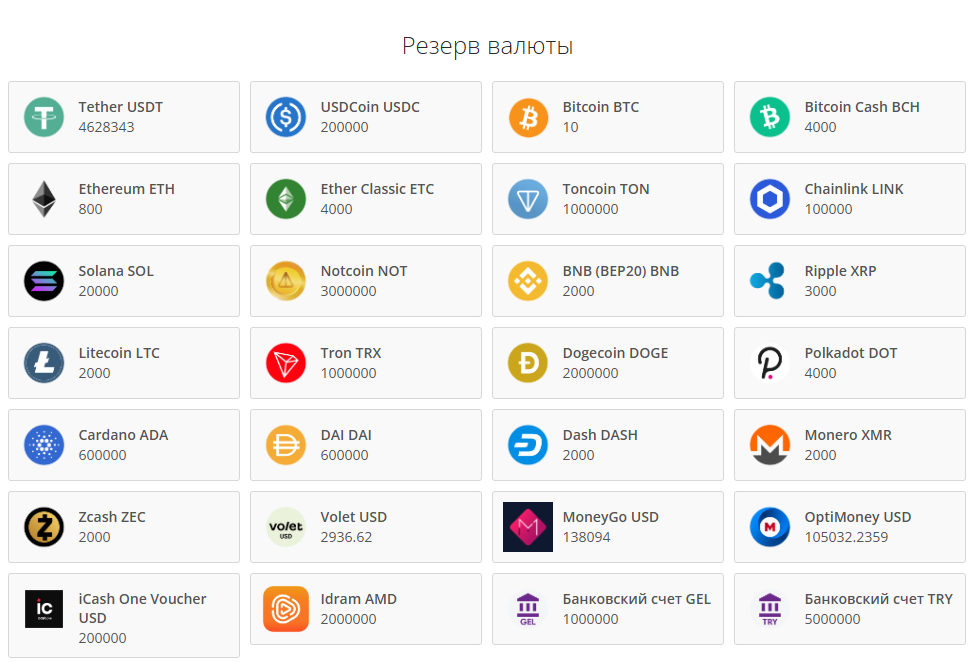The width and height of the screenshot is (976, 662).
Task: Click the Резерв валюты heading
Action: click(x=487, y=46)
